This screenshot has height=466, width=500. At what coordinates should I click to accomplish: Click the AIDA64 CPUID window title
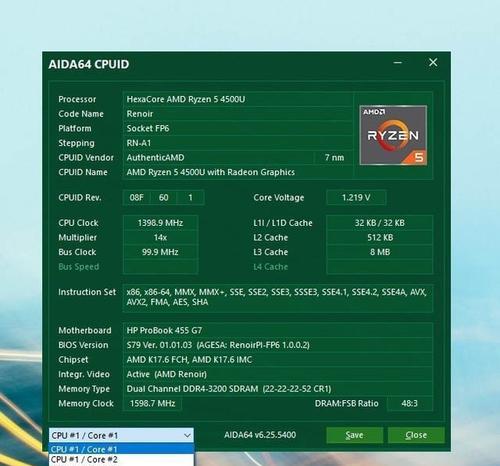(89, 64)
